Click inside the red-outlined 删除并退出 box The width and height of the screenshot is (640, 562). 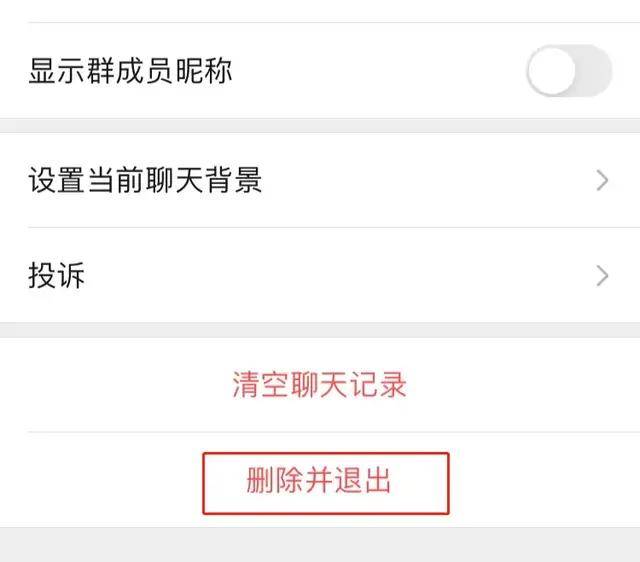tap(325, 483)
